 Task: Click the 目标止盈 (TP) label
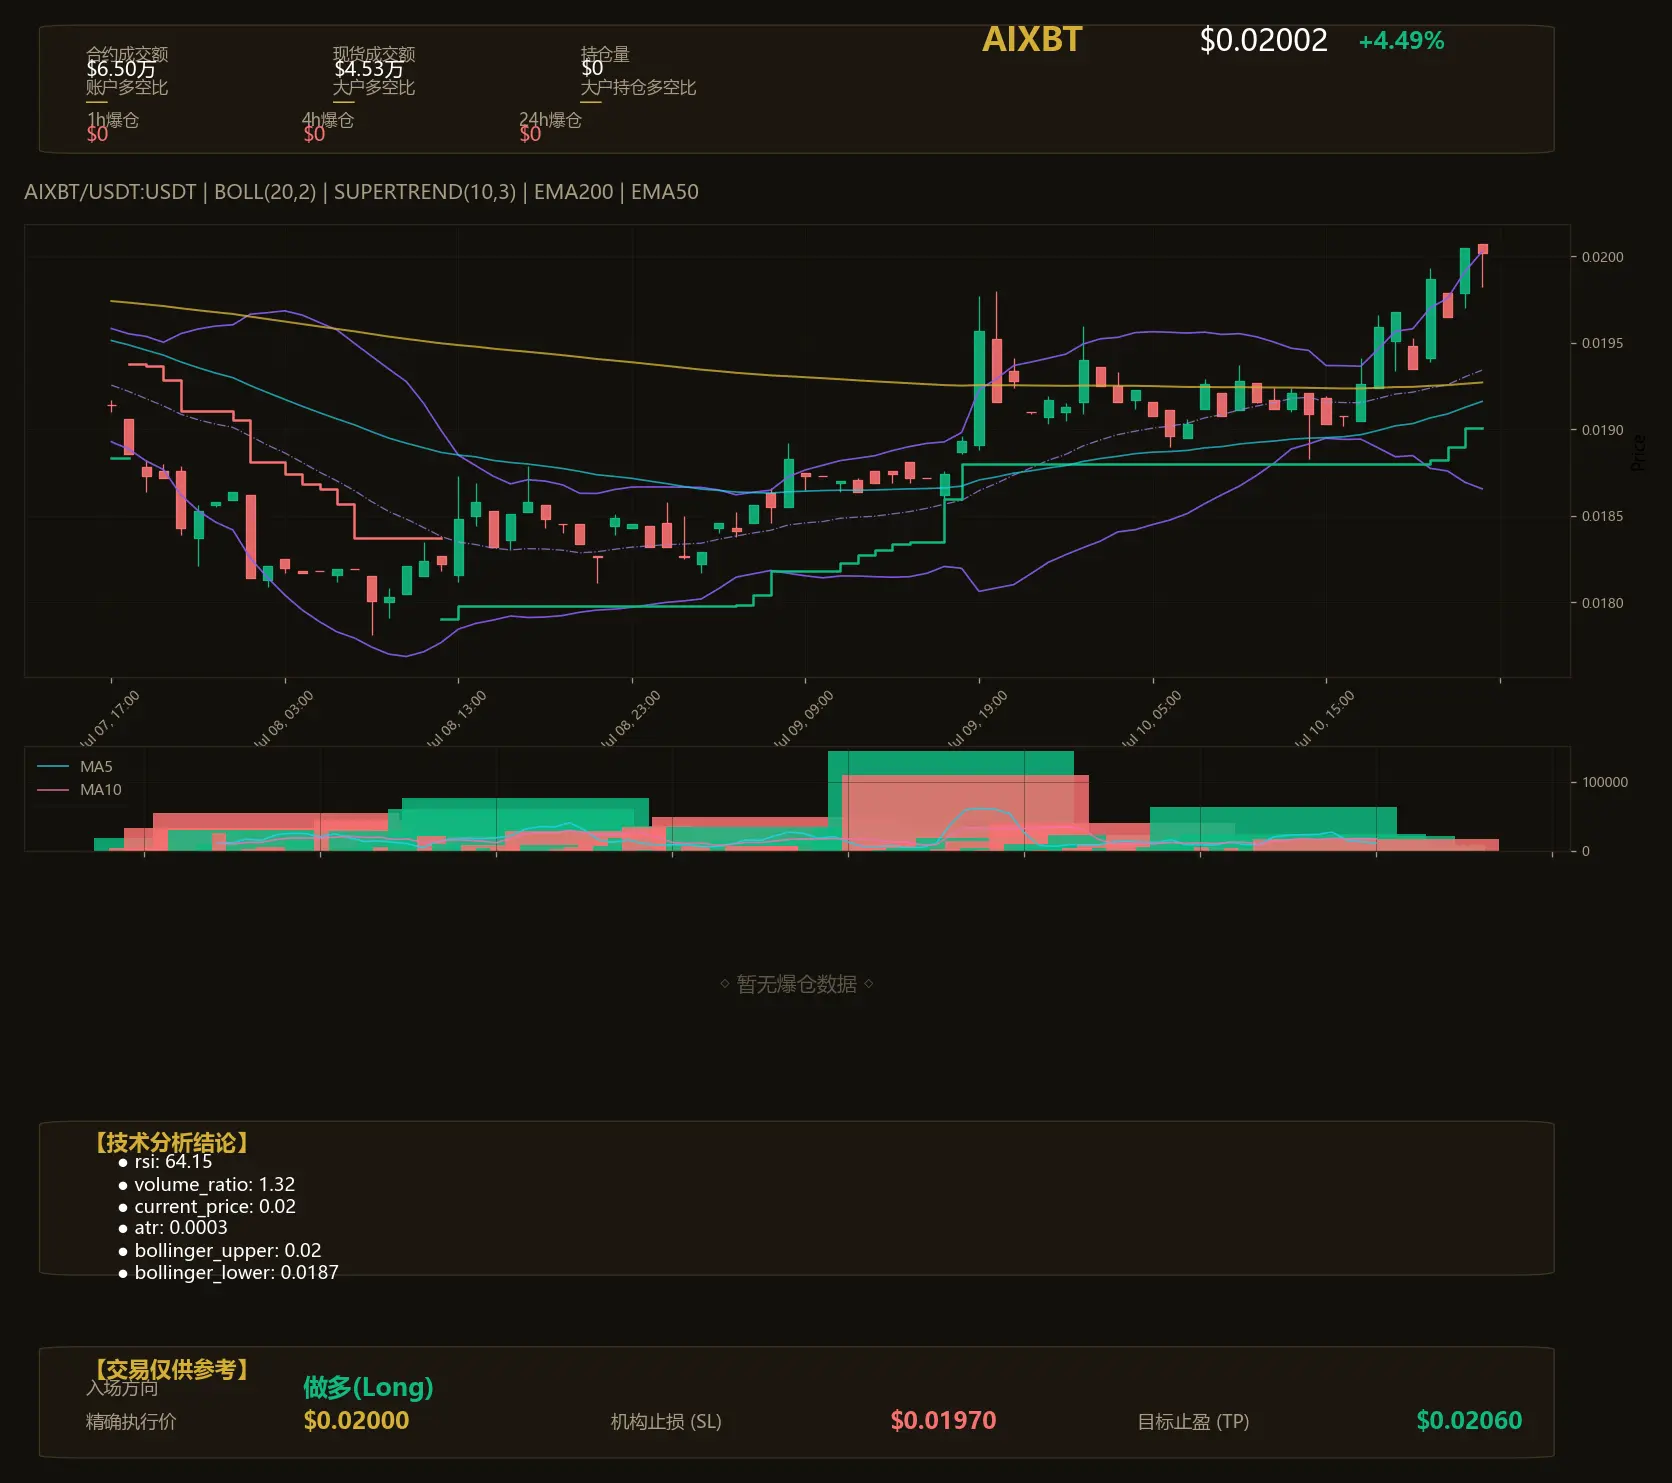1193,1421
